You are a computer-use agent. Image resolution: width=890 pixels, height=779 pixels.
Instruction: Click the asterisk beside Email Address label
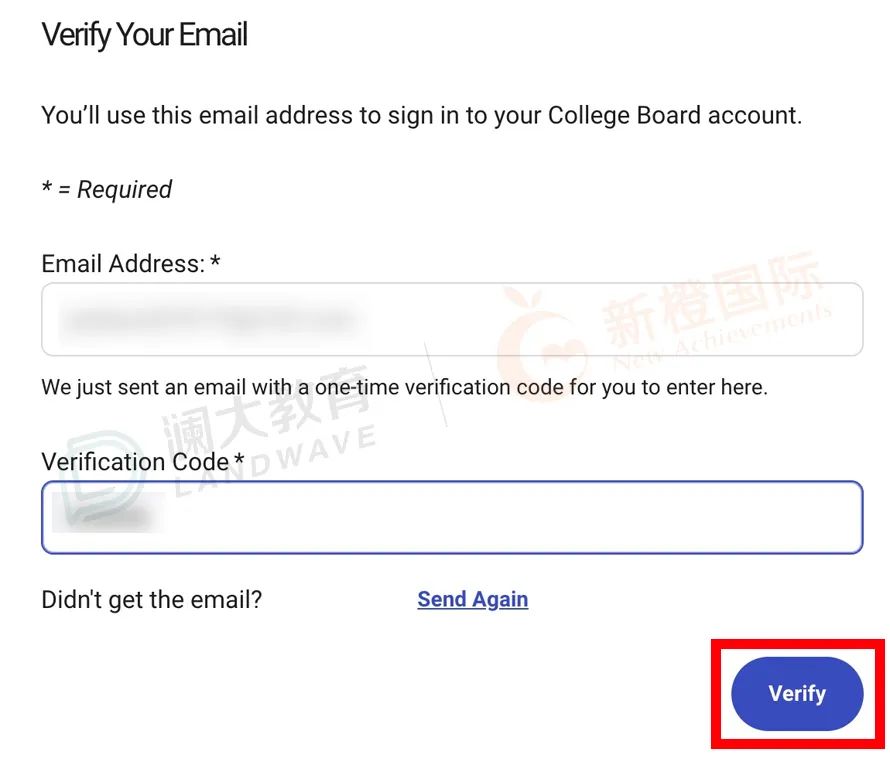click(x=215, y=264)
